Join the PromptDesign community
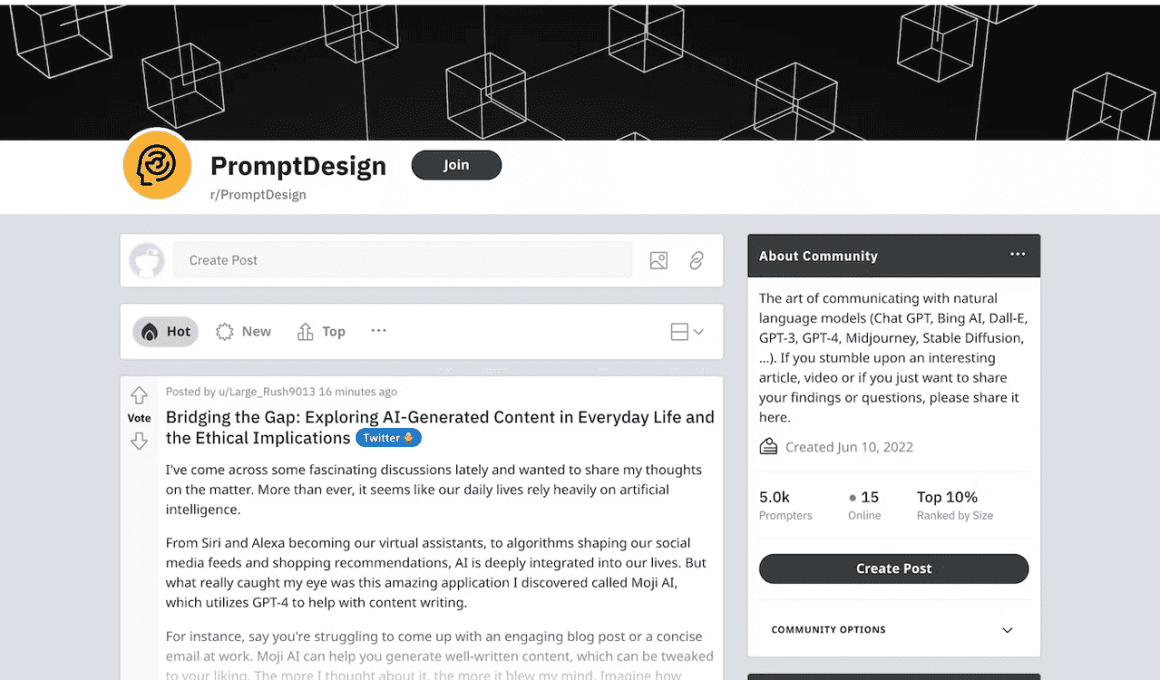The width and height of the screenshot is (1160, 680). (x=456, y=165)
